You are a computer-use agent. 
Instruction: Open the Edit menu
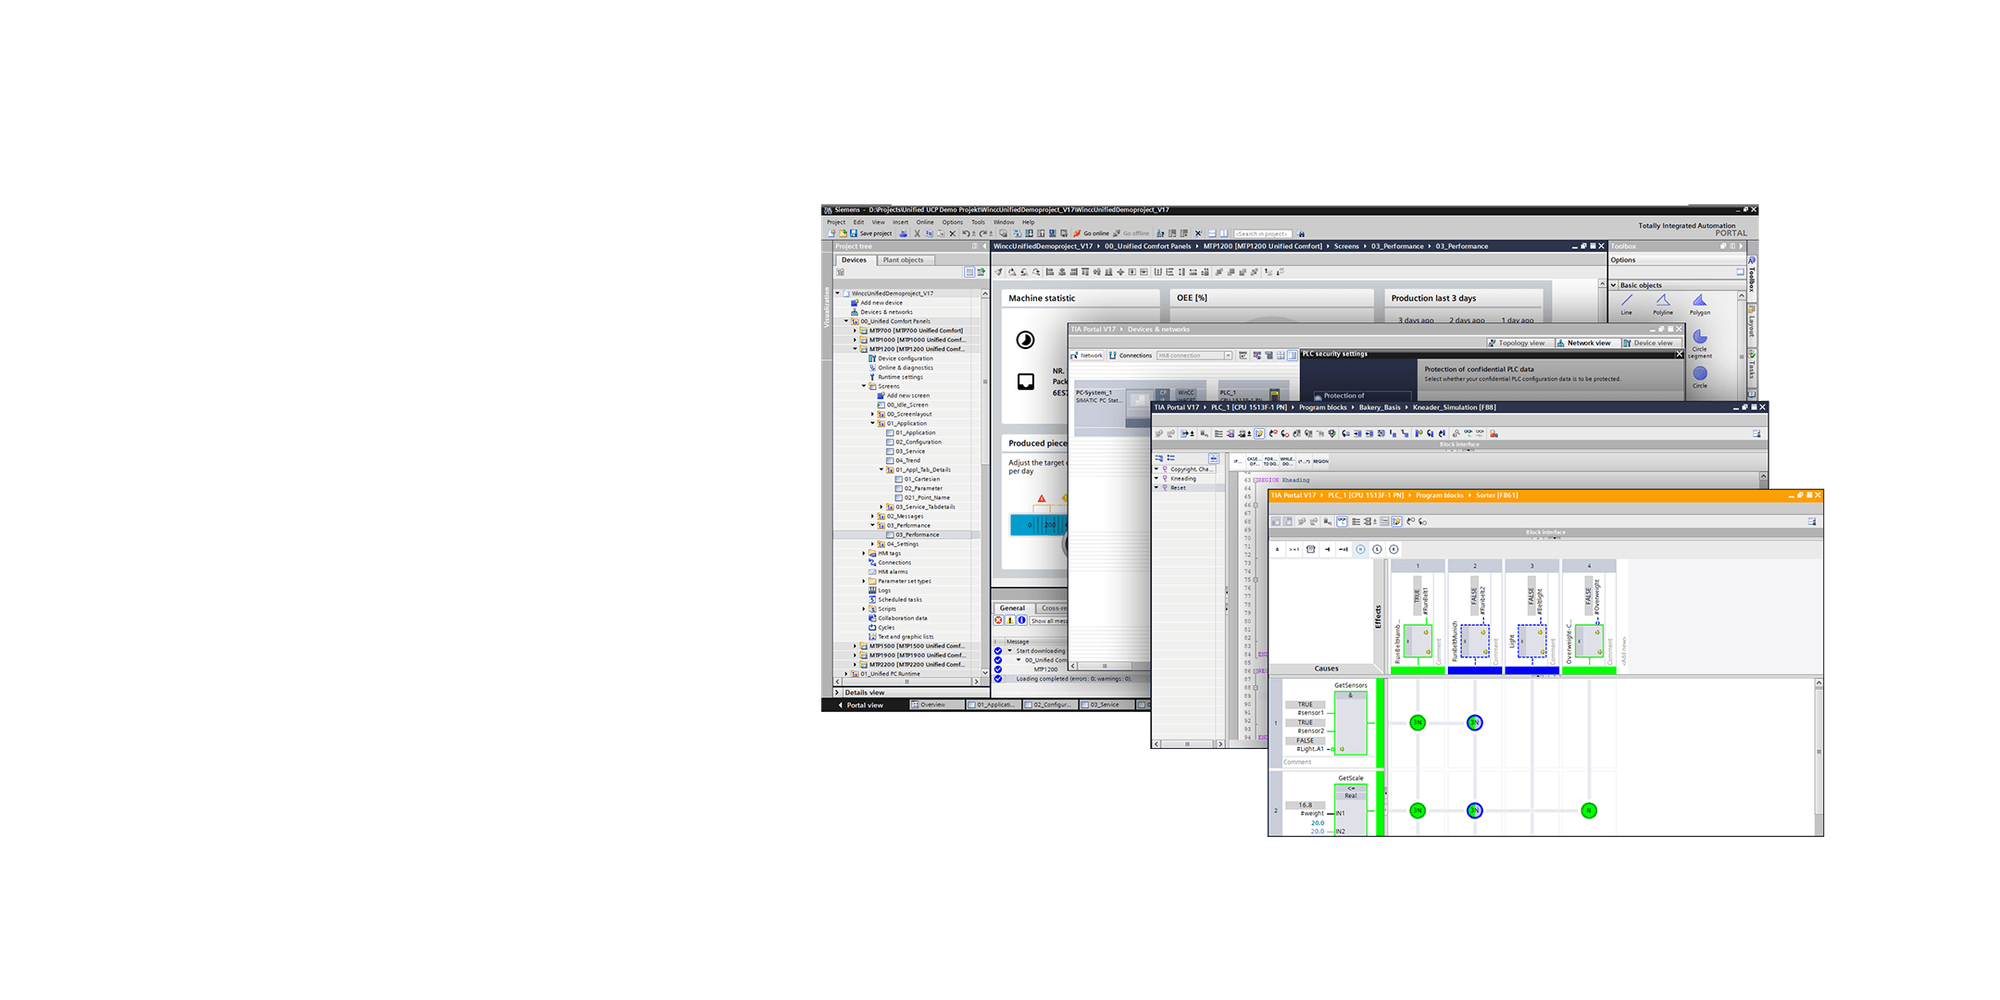(x=859, y=222)
